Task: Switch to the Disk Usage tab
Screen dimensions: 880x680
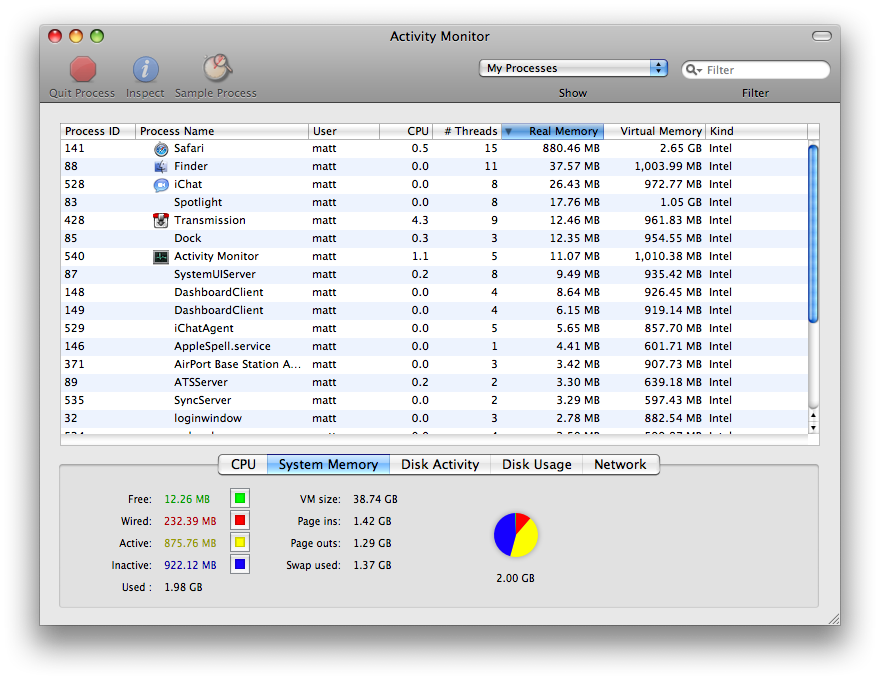Action: 537,465
